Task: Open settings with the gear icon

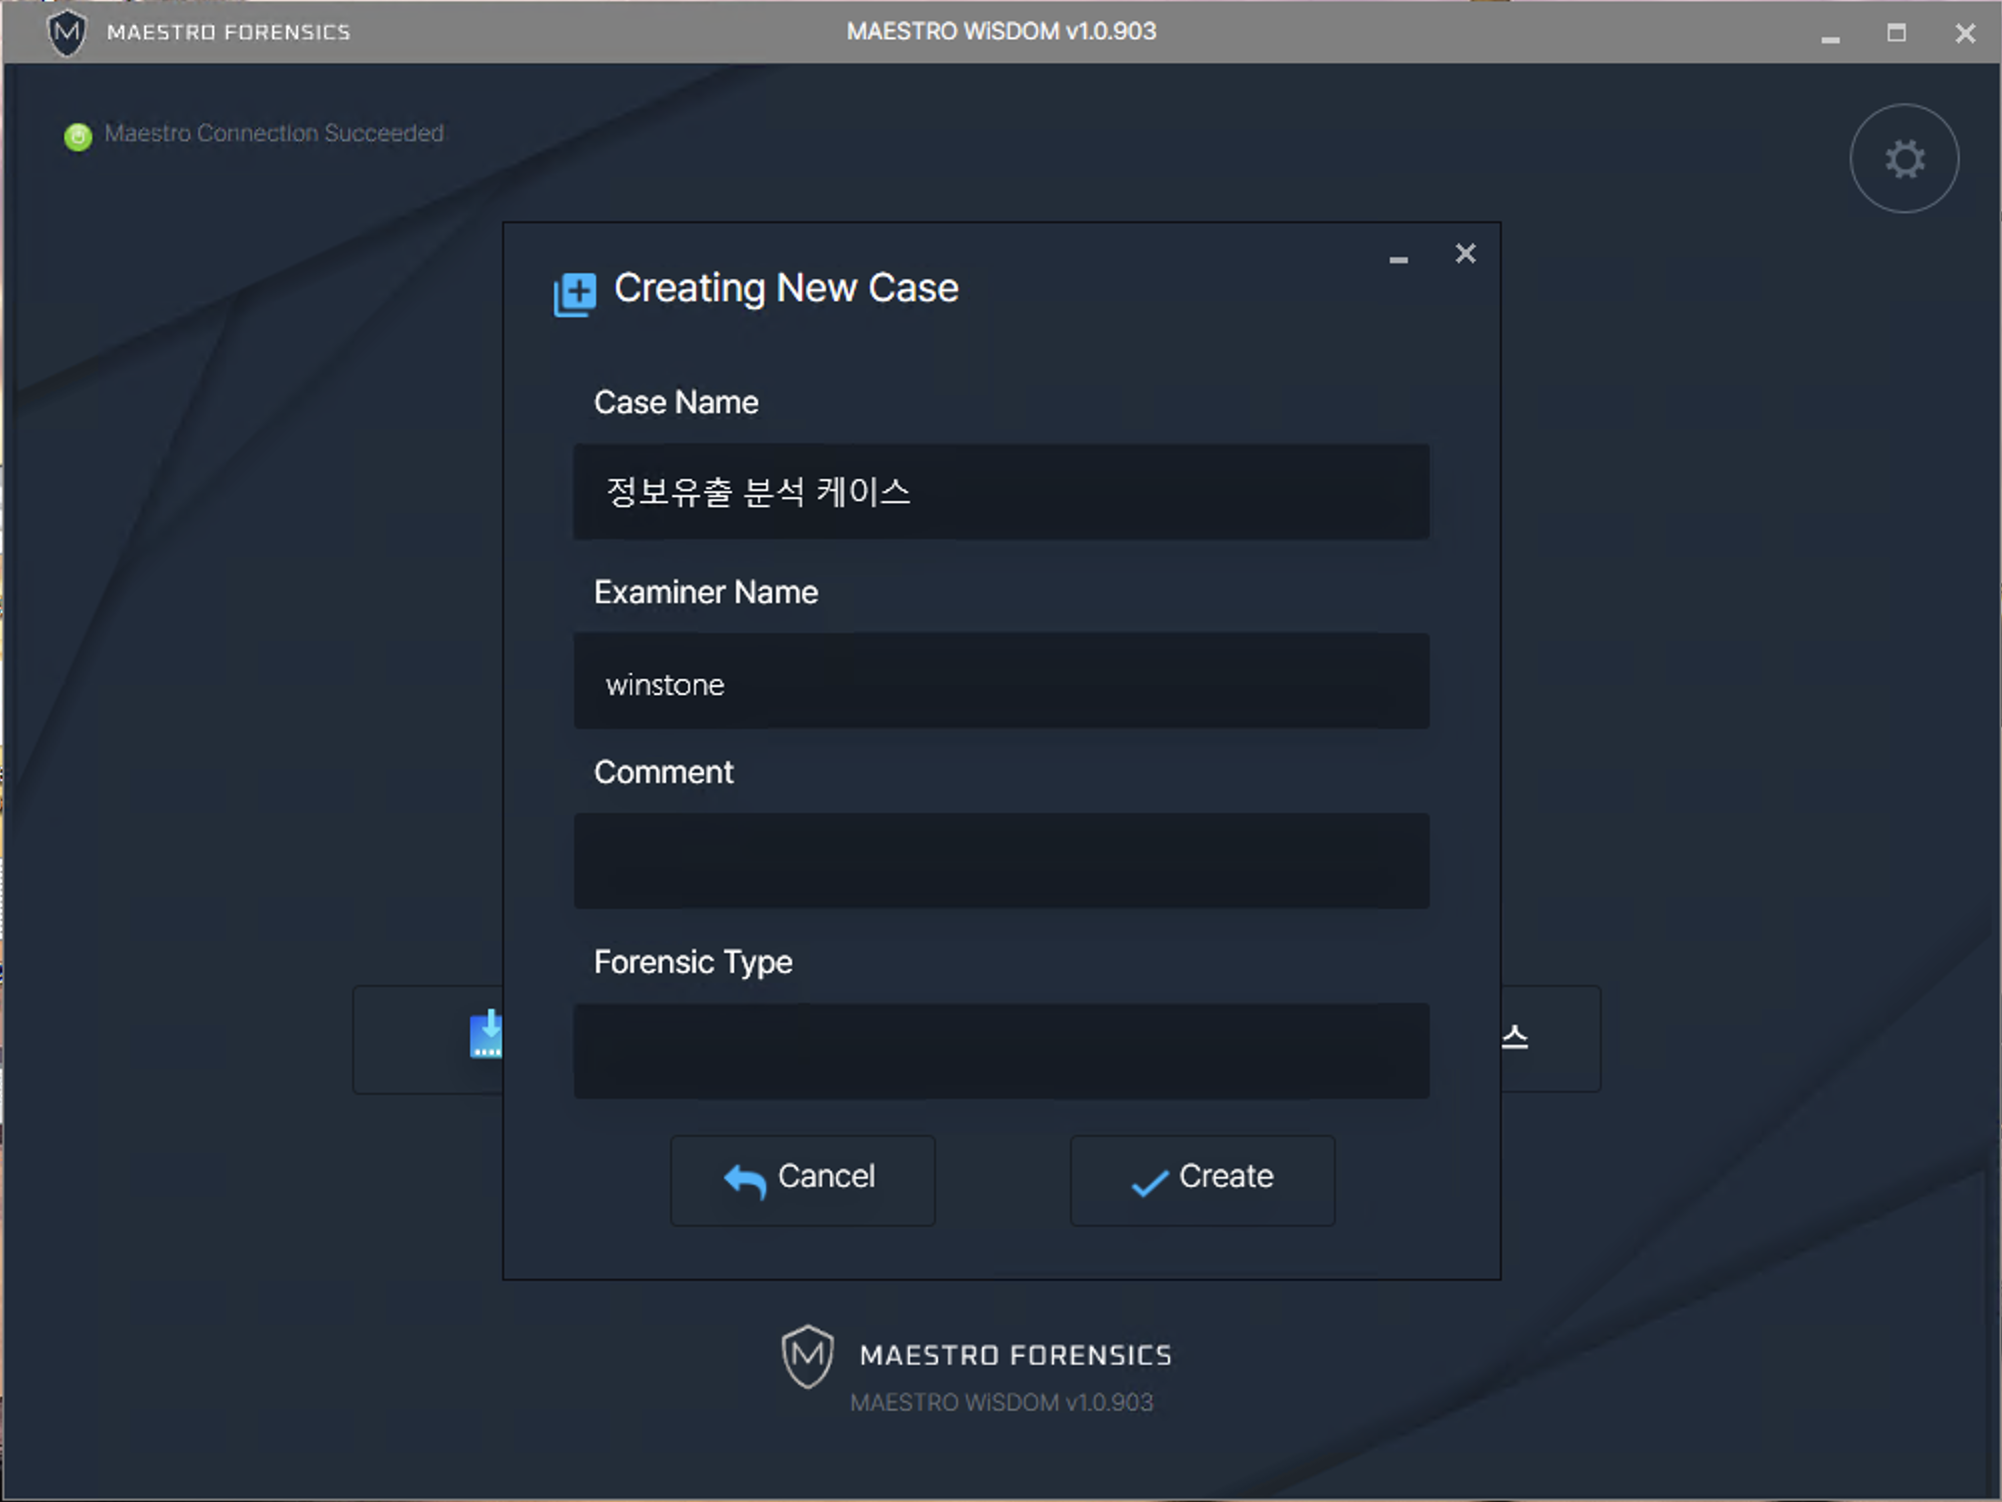Action: (1903, 159)
